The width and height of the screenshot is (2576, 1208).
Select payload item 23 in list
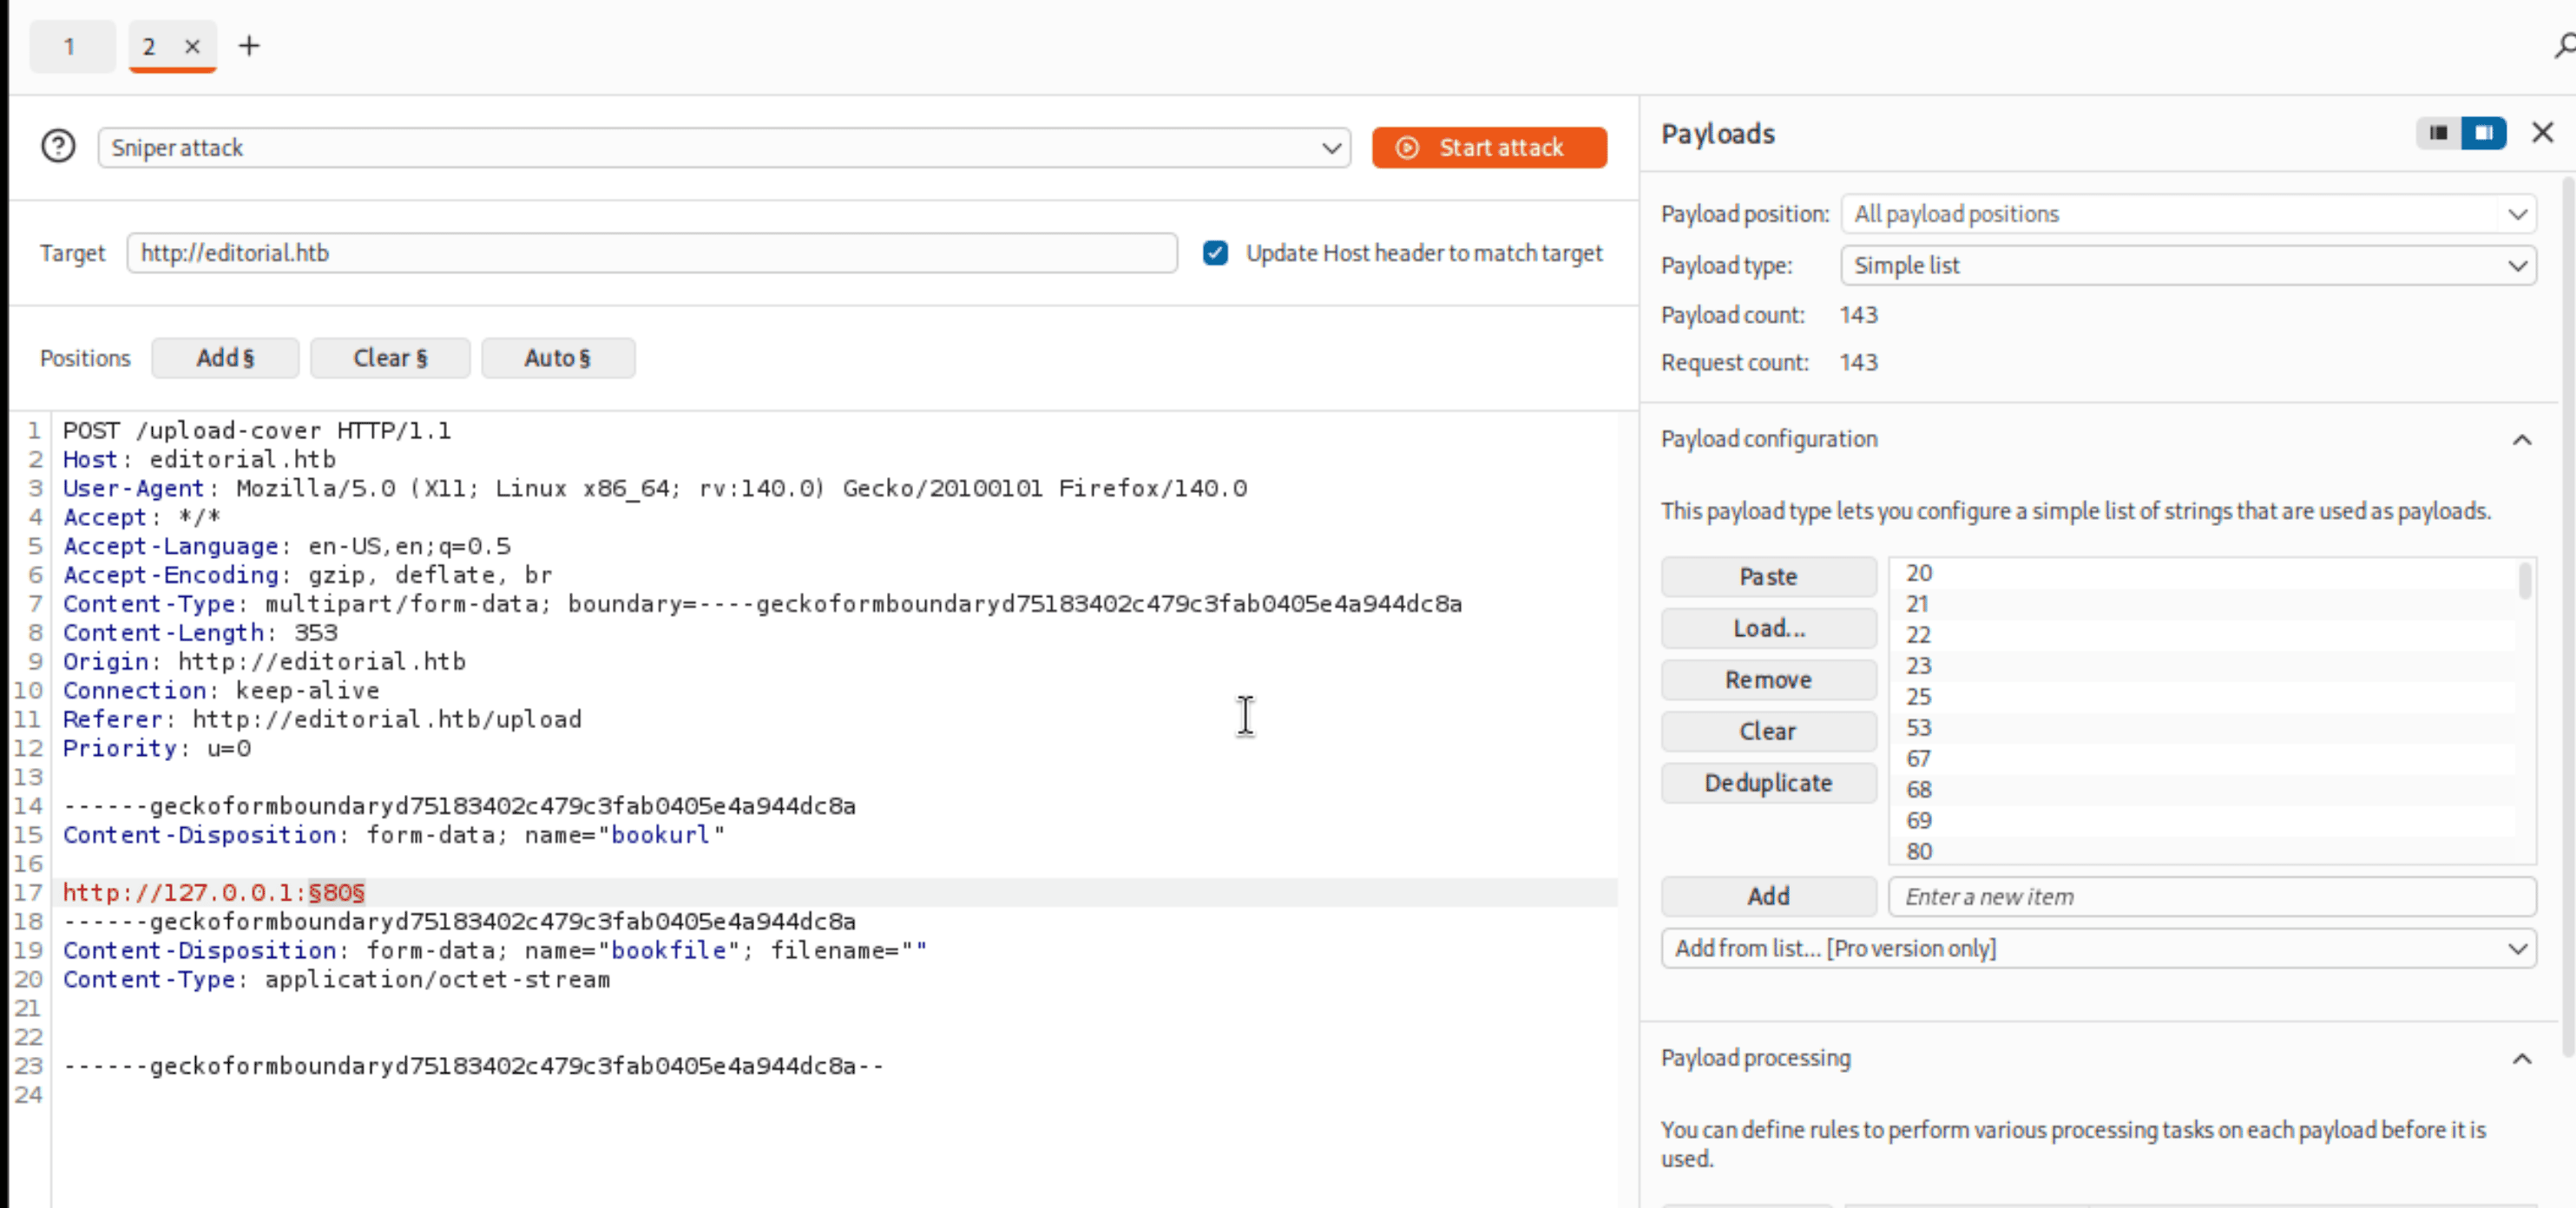(x=2203, y=666)
